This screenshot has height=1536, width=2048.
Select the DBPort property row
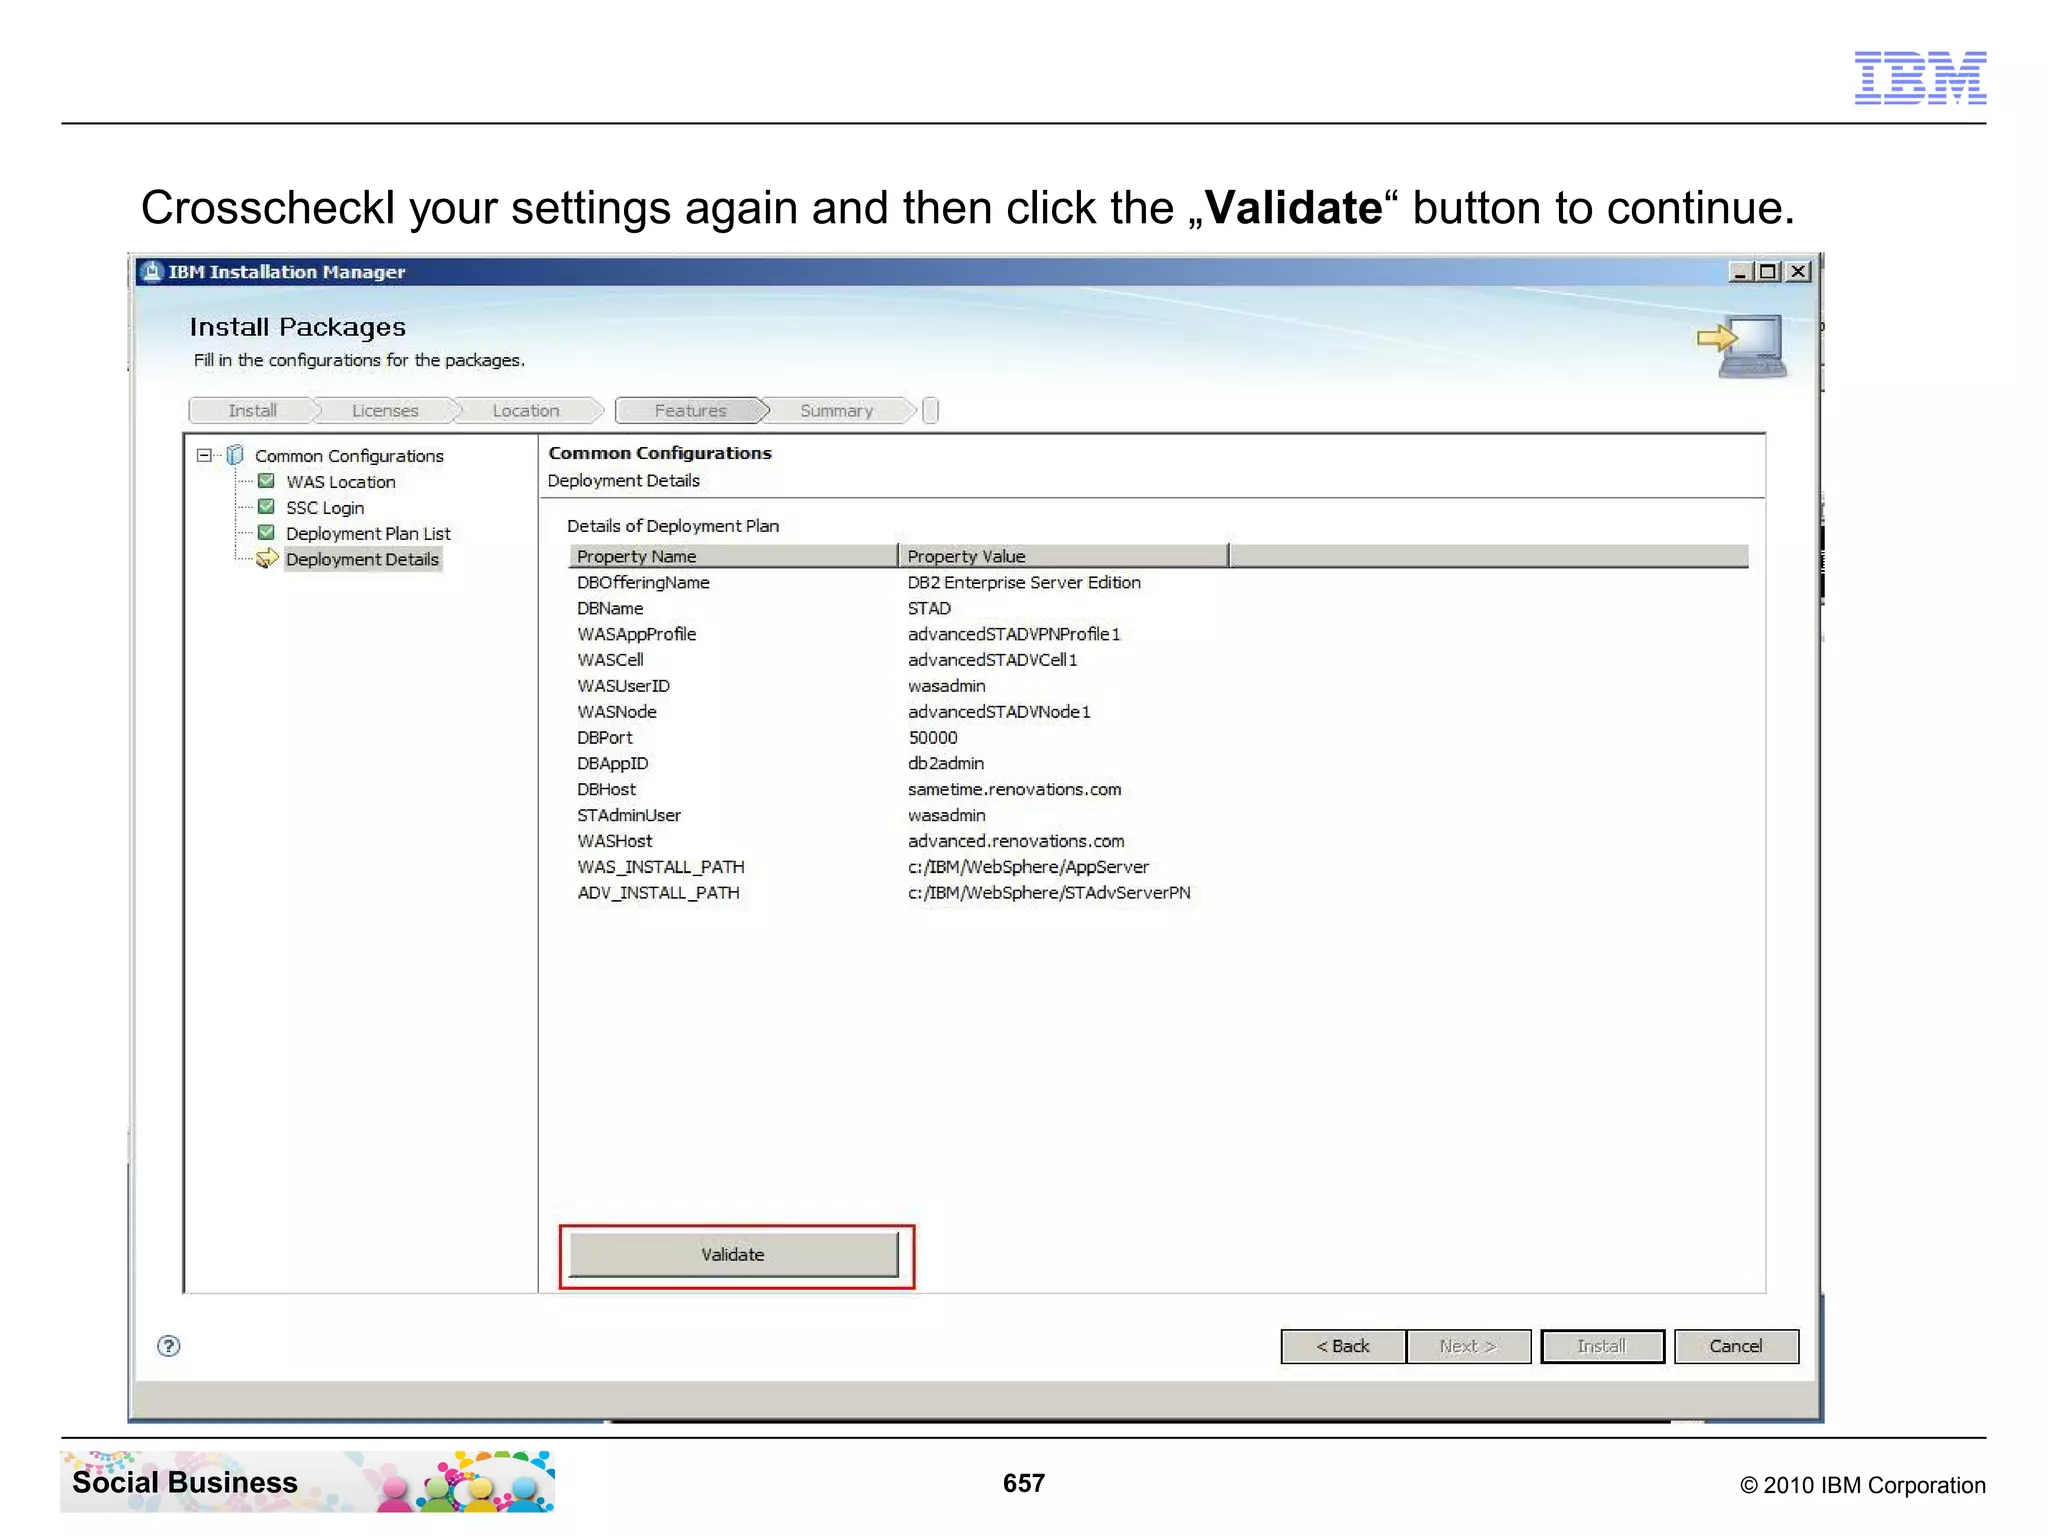click(1158, 738)
